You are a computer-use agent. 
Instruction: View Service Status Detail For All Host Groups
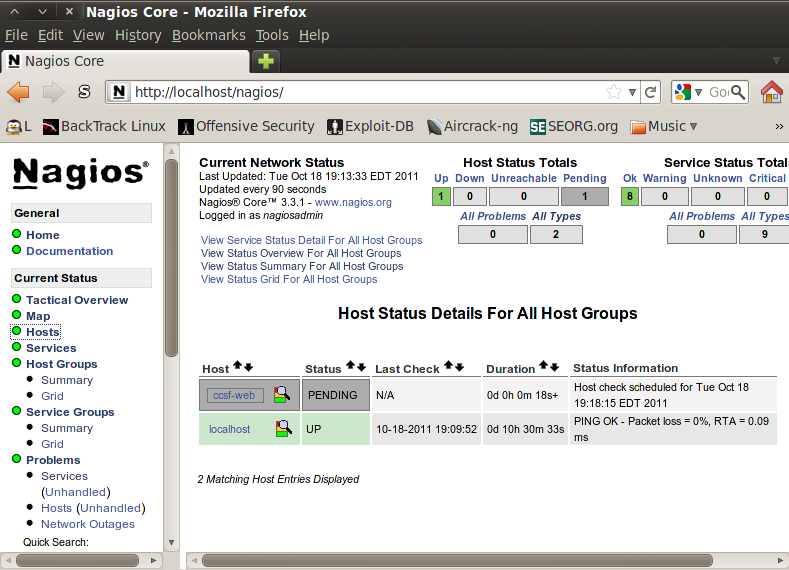coord(311,240)
